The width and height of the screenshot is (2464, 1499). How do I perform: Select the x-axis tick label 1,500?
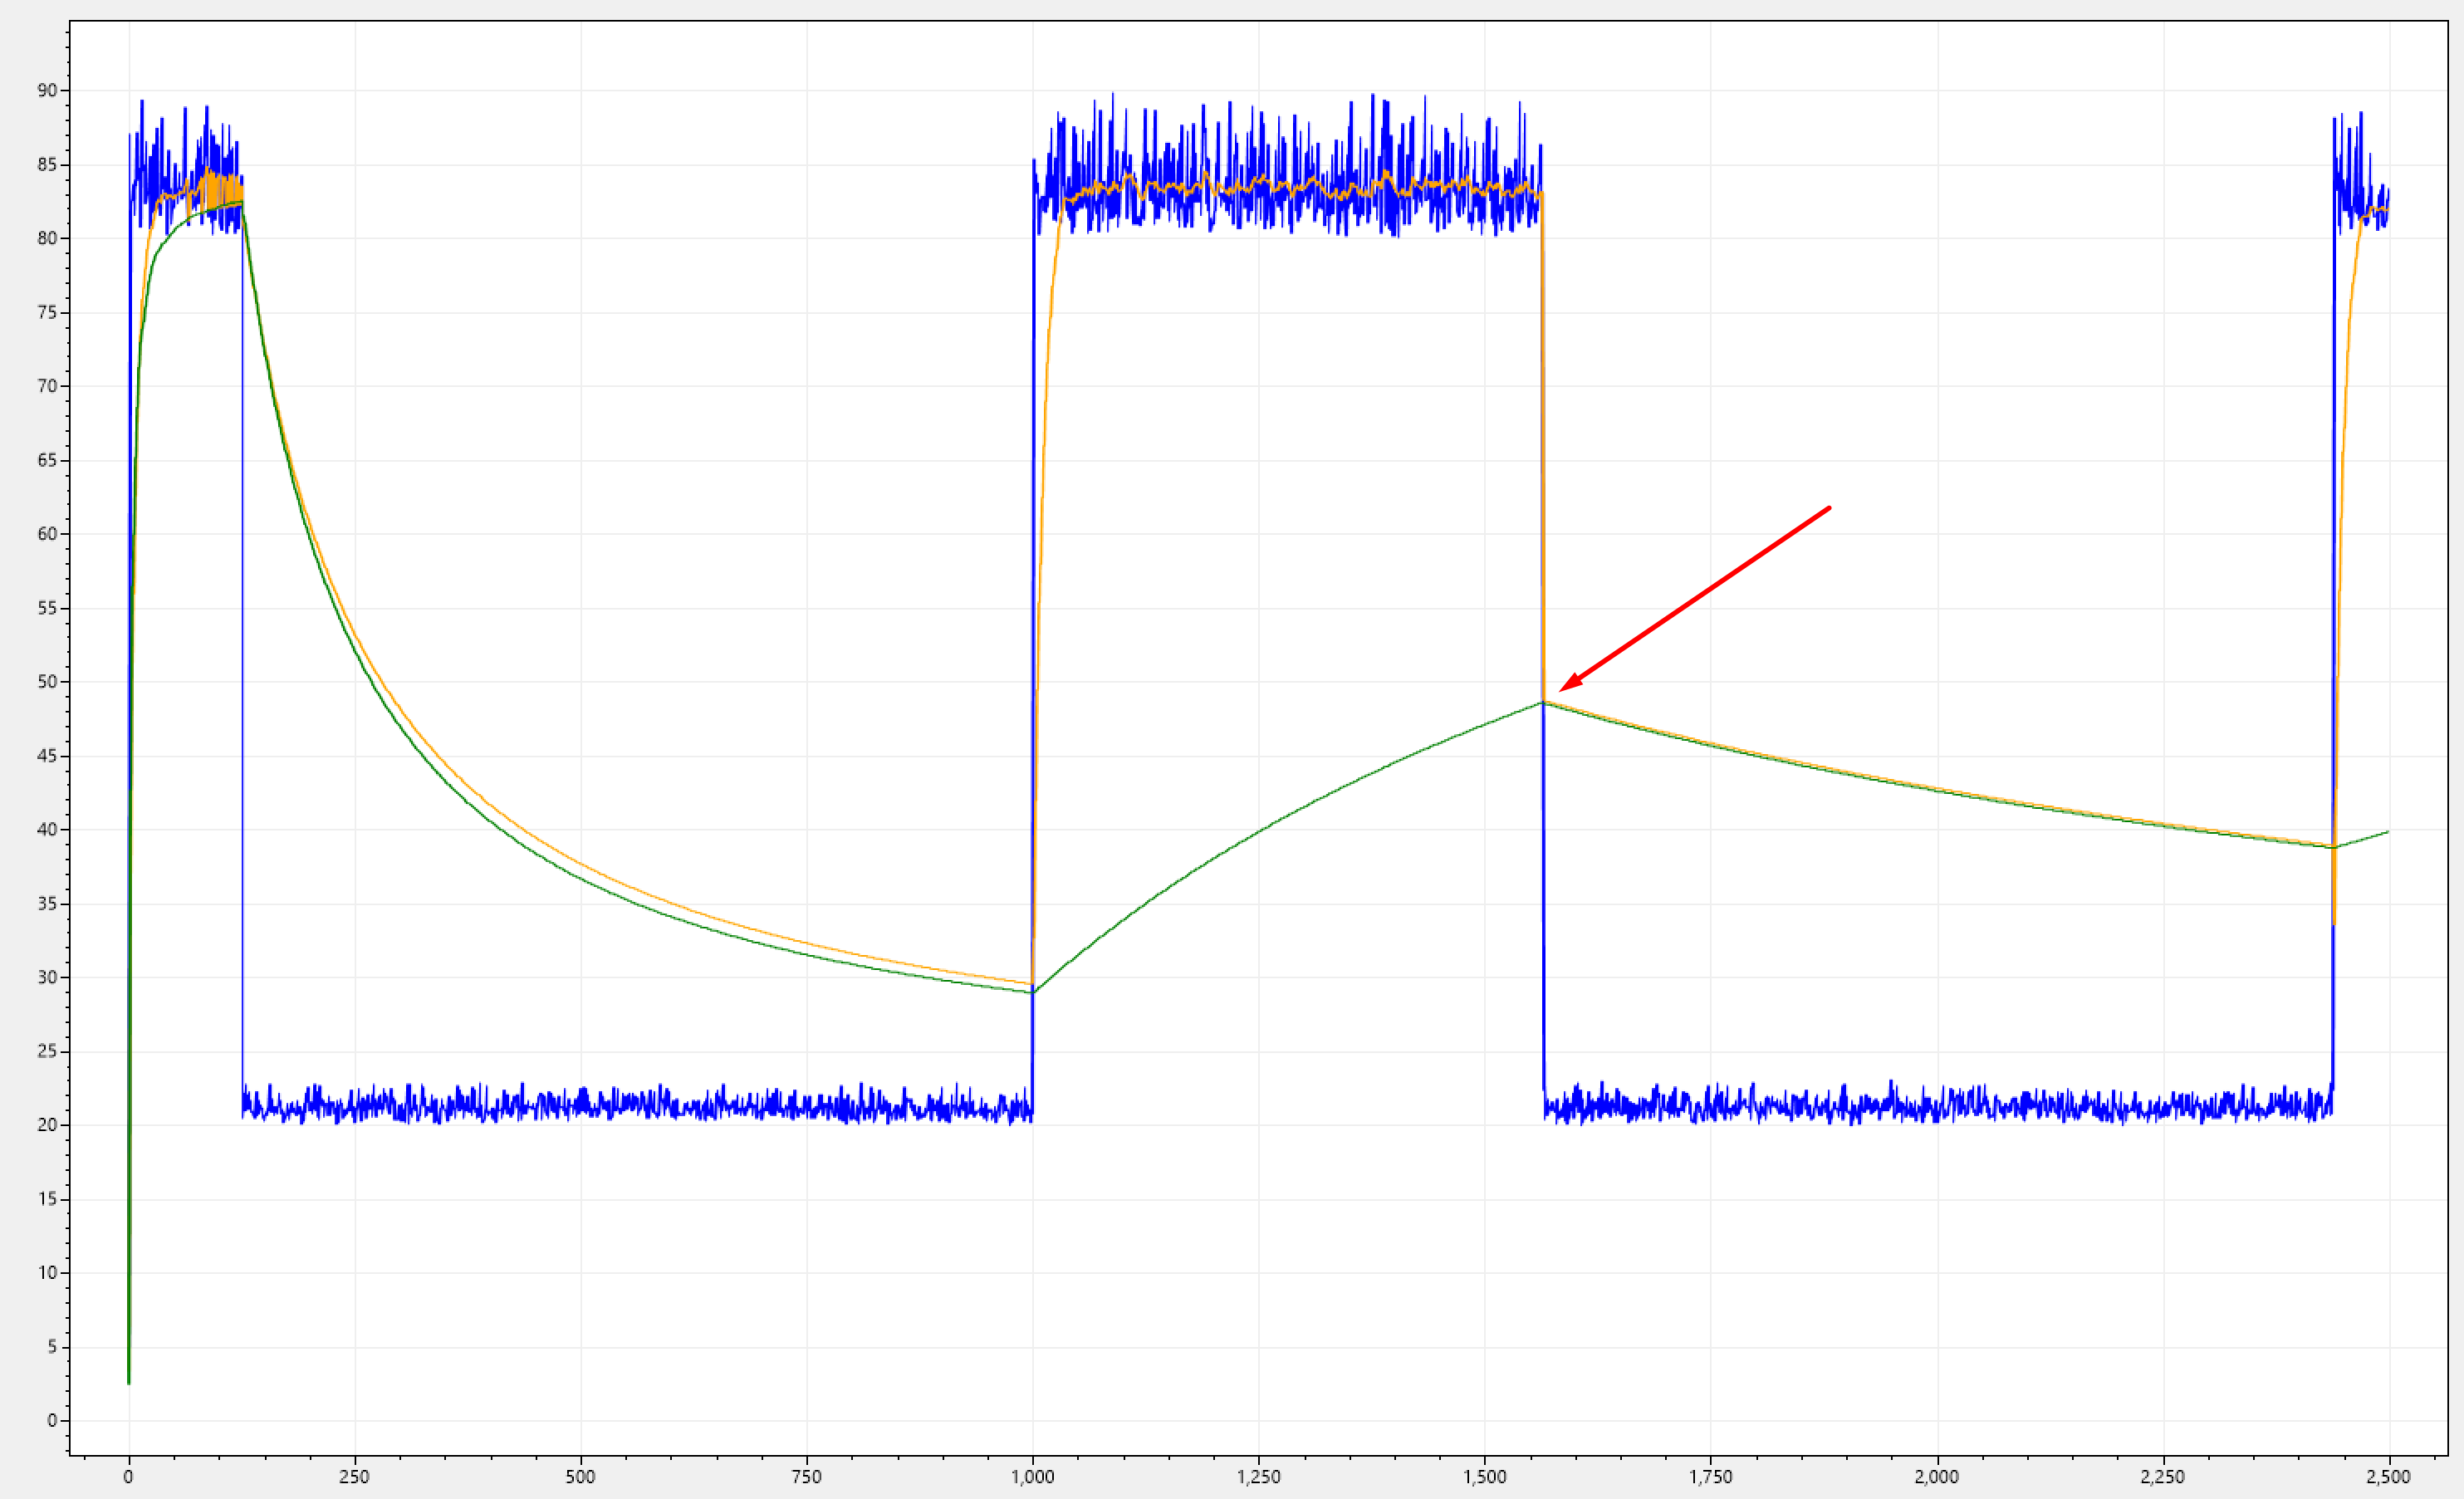coord(1484,1477)
